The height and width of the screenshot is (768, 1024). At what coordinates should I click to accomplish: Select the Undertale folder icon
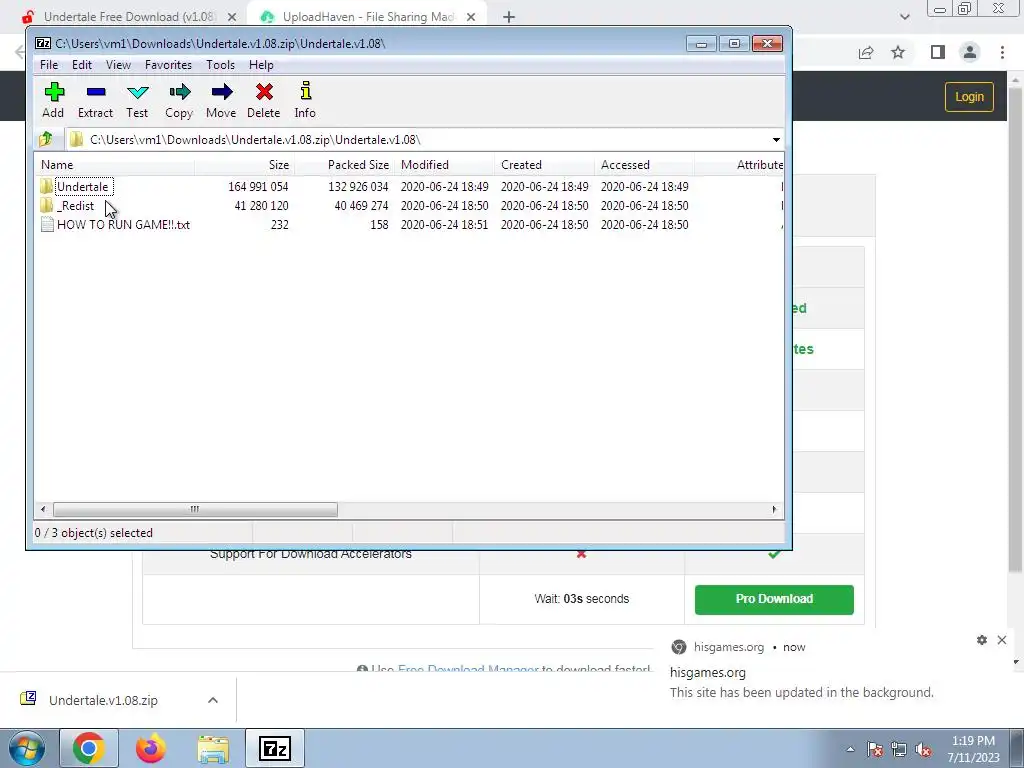pyautogui.click(x=46, y=187)
